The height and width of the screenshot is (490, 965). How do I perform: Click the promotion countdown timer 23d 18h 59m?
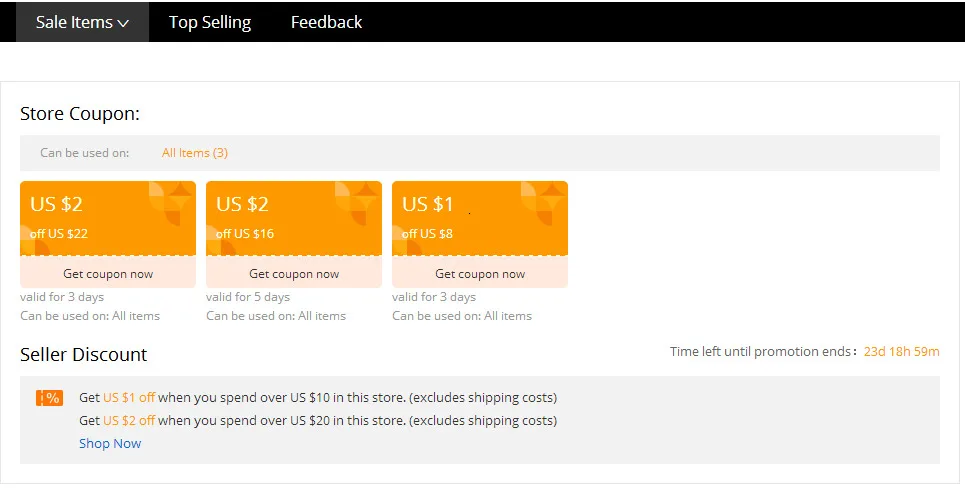(x=901, y=351)
